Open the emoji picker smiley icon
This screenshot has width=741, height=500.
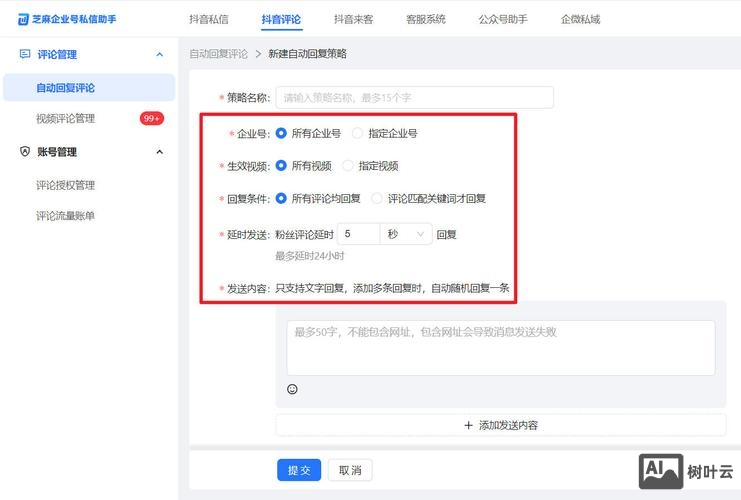[292, 389]
